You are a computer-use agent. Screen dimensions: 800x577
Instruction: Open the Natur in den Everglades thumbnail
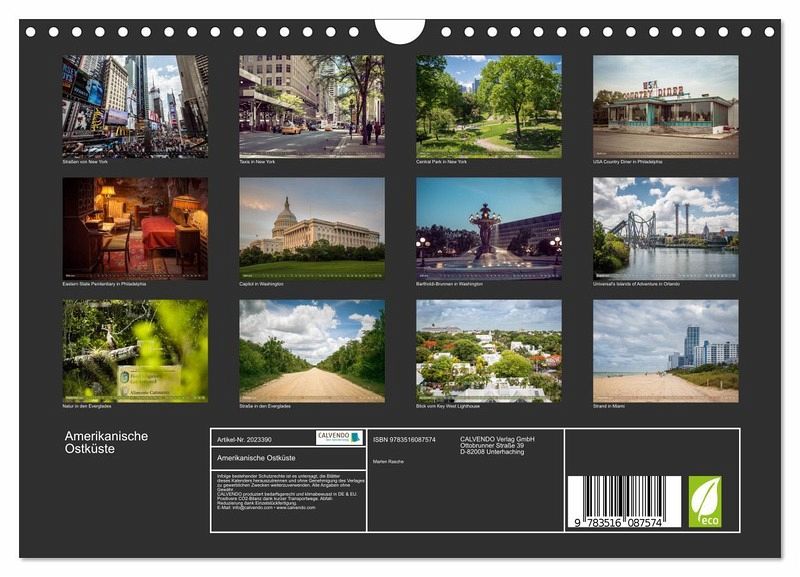(135, 350)
